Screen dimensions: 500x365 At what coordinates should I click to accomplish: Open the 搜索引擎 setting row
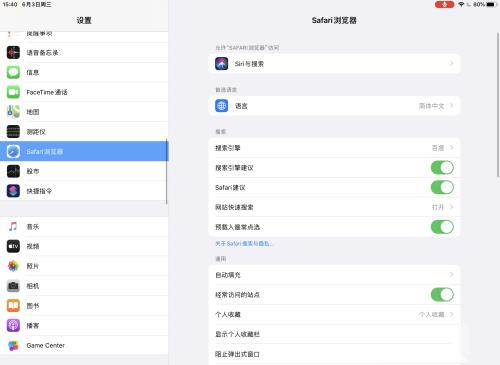coord(334,148)
